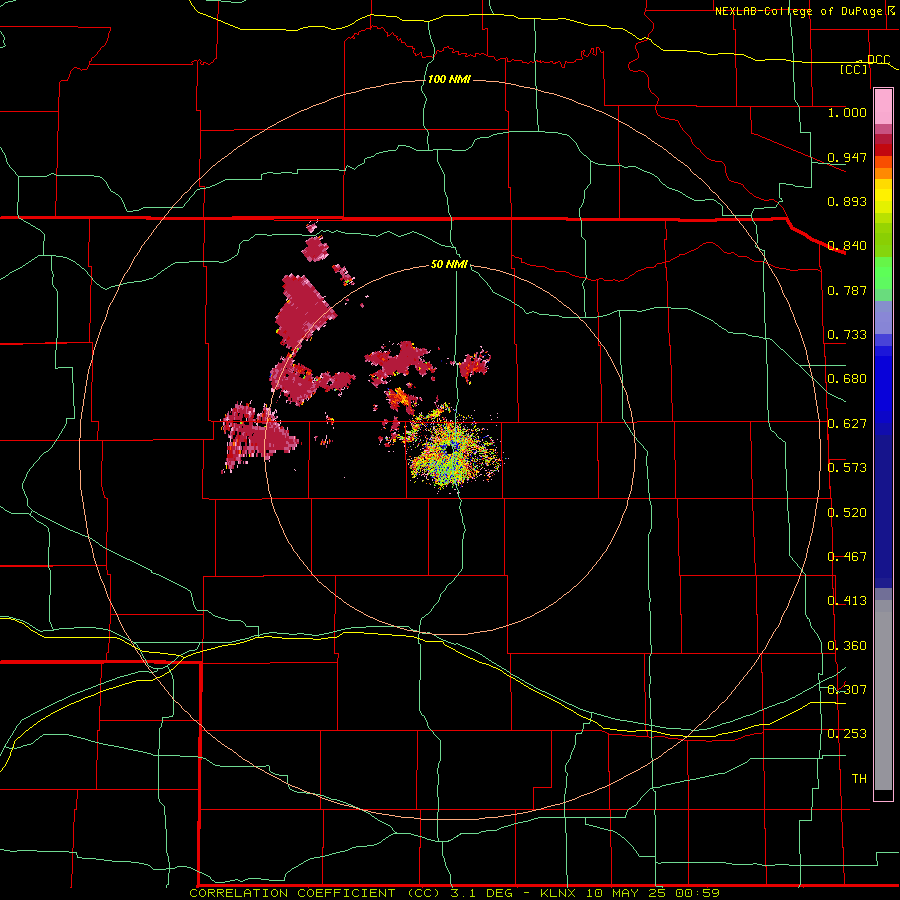Click the 0.360 scale value
Viewport: 900px width, 900px height.
[x=847, y=646]
